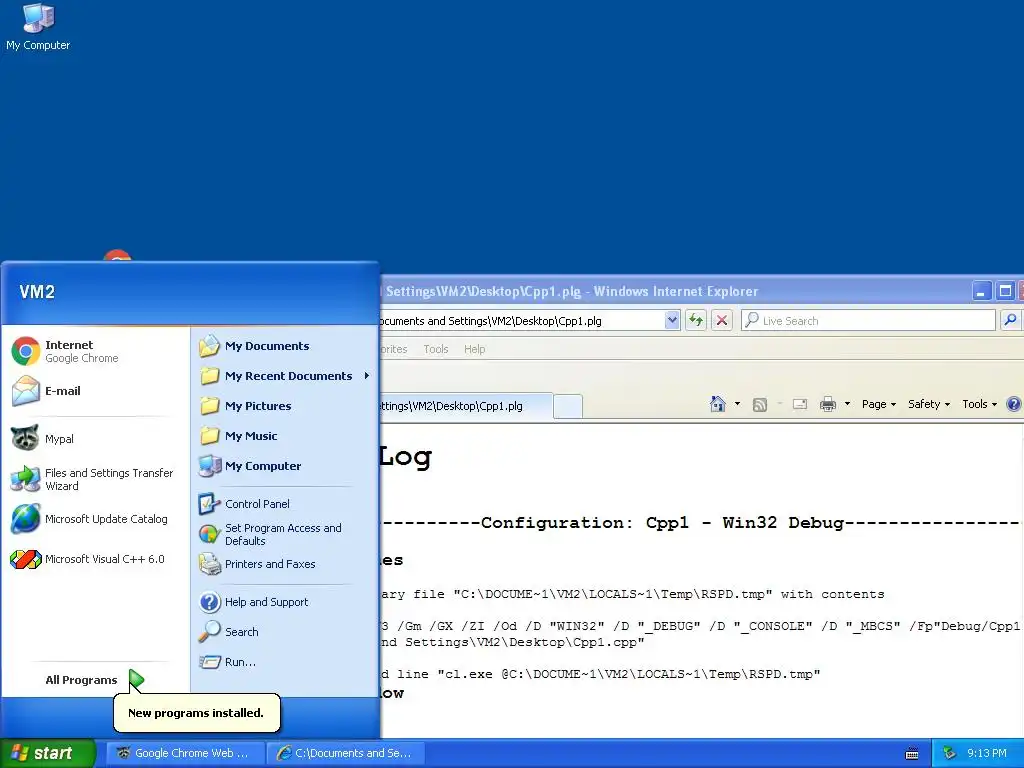Click the IE Help question mark icon
Viewport: 1024px width, 768px height.
1014,404
